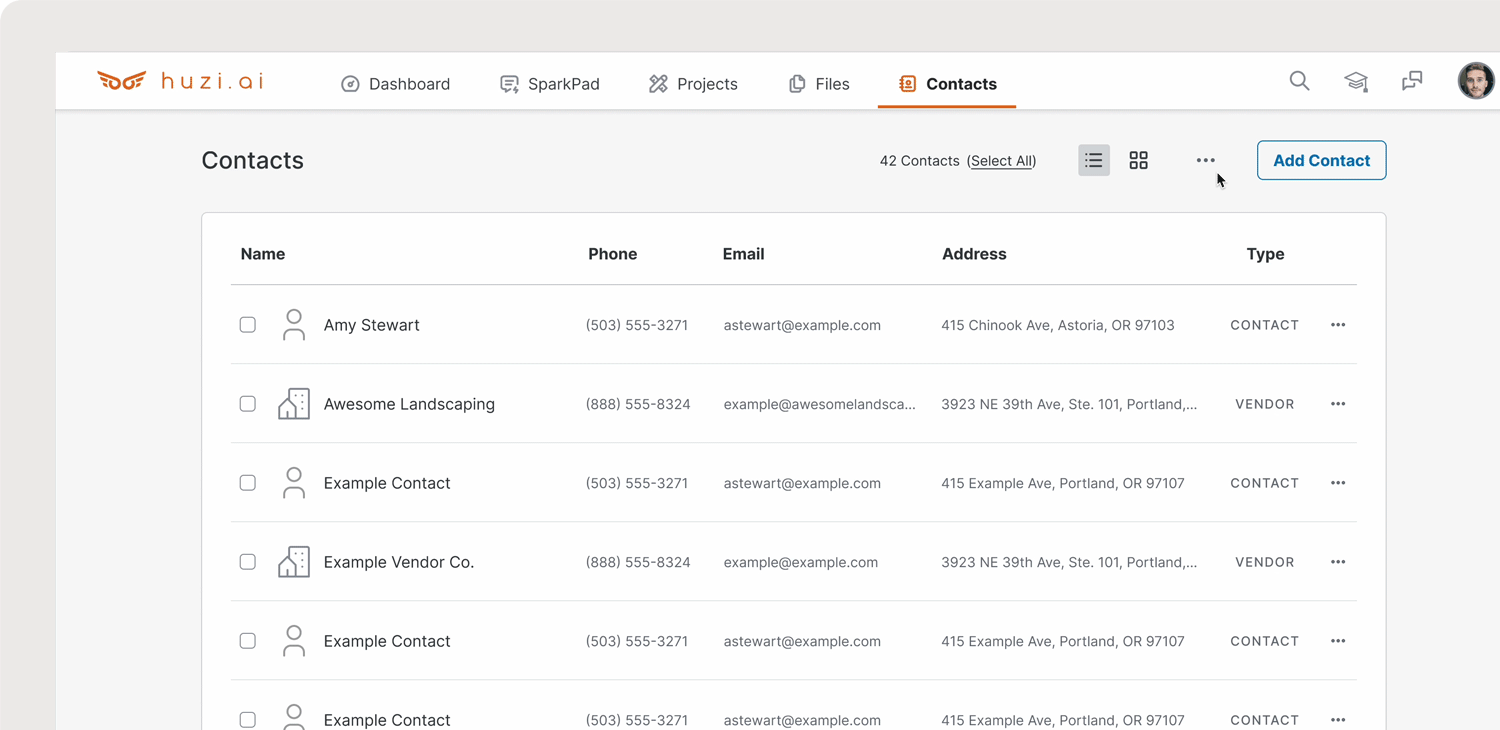Open the search icon in header
This screenshot has width=1500, height=730.
[1299, 81]
